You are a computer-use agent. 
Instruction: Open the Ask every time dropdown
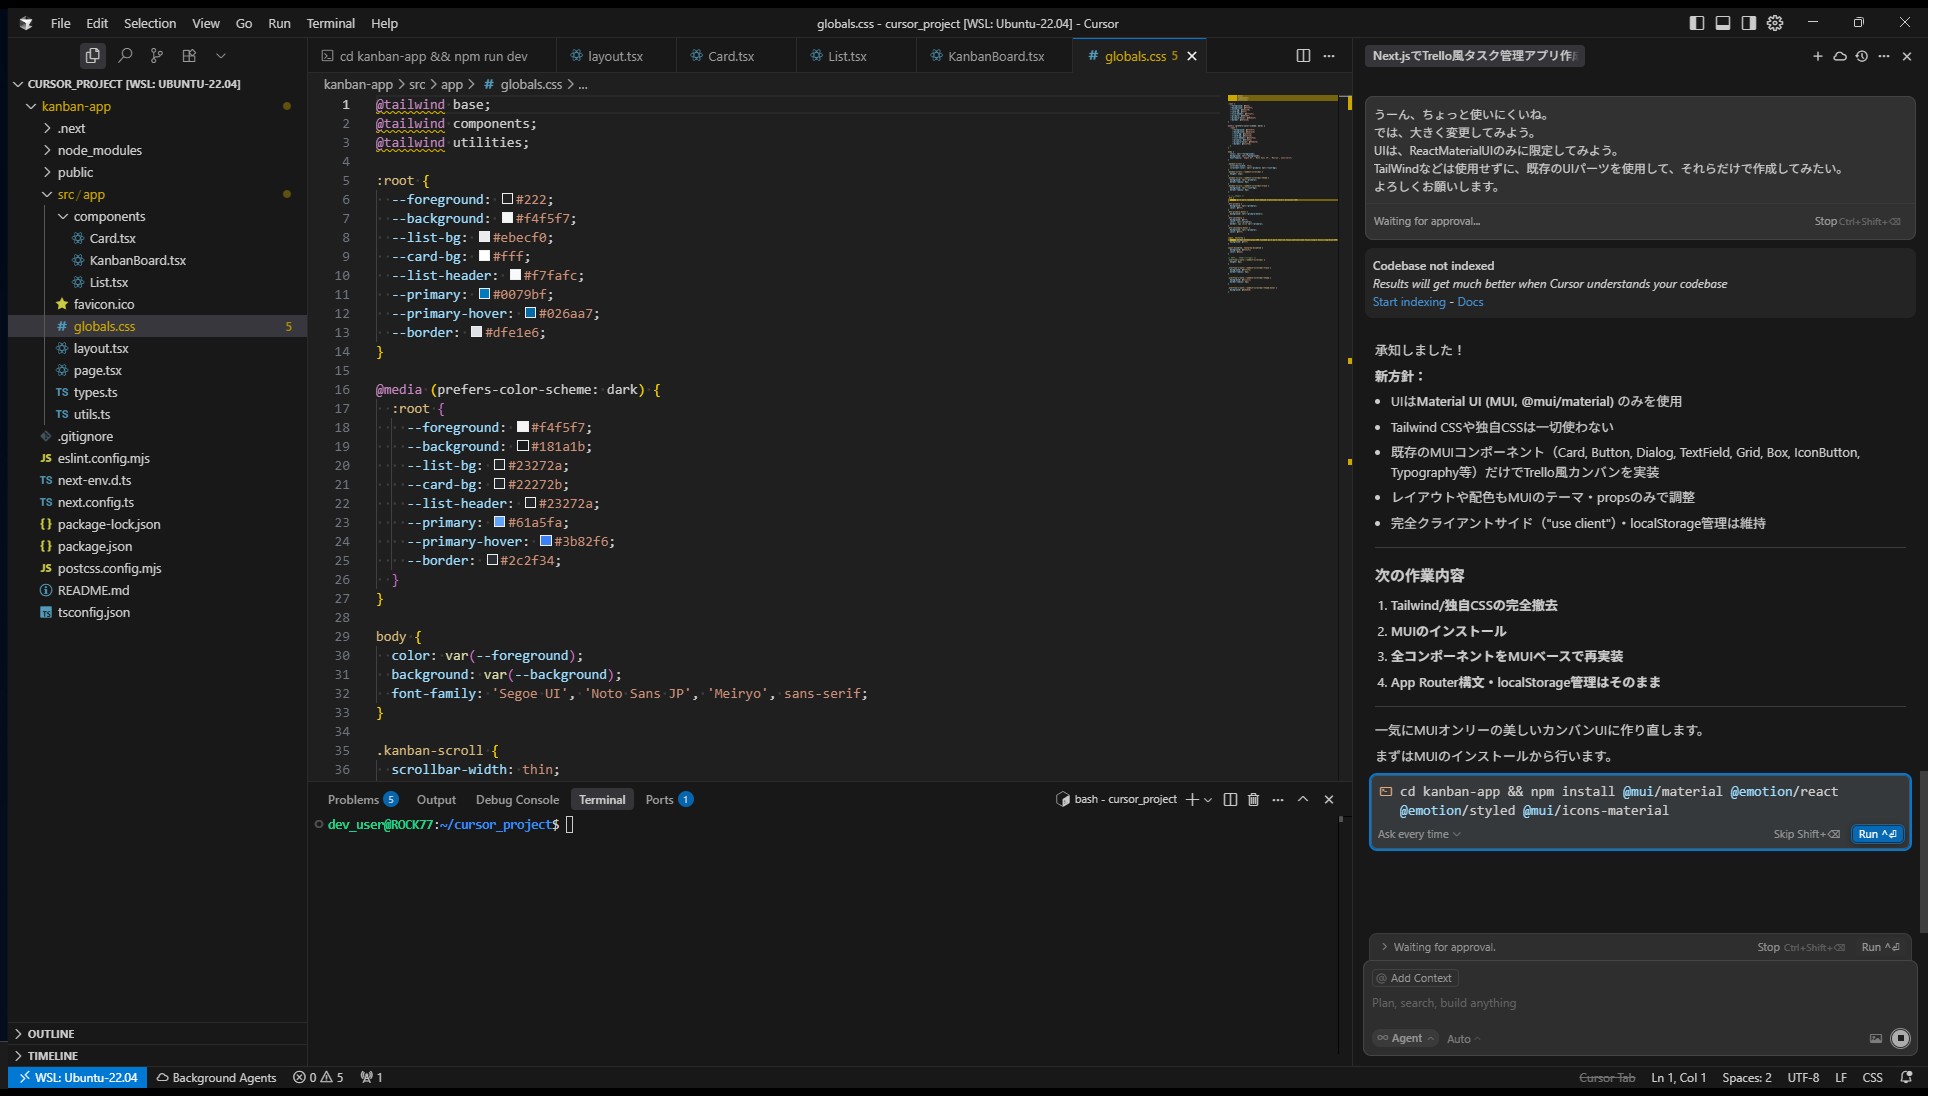1419,834
